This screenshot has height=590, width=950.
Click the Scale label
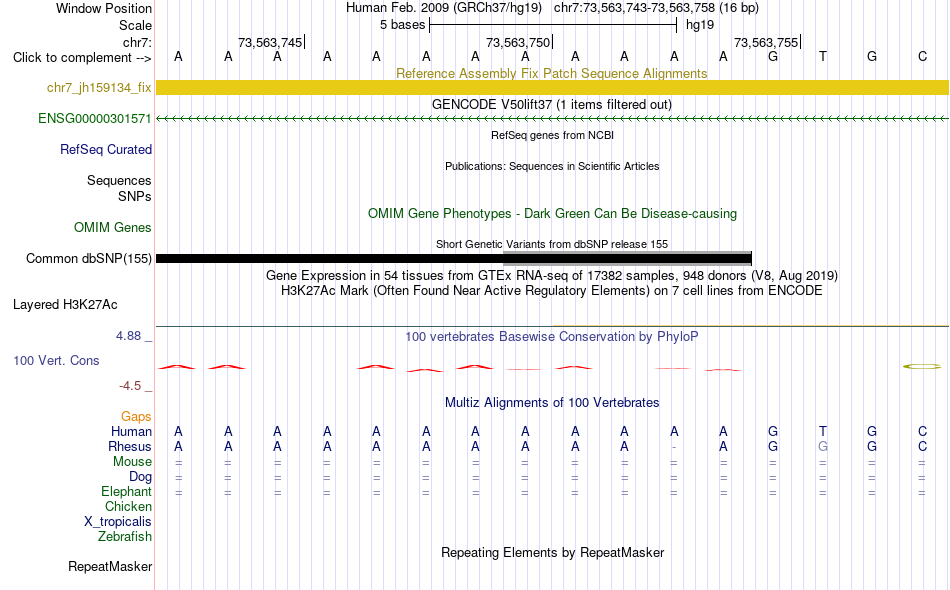[136, 26]
